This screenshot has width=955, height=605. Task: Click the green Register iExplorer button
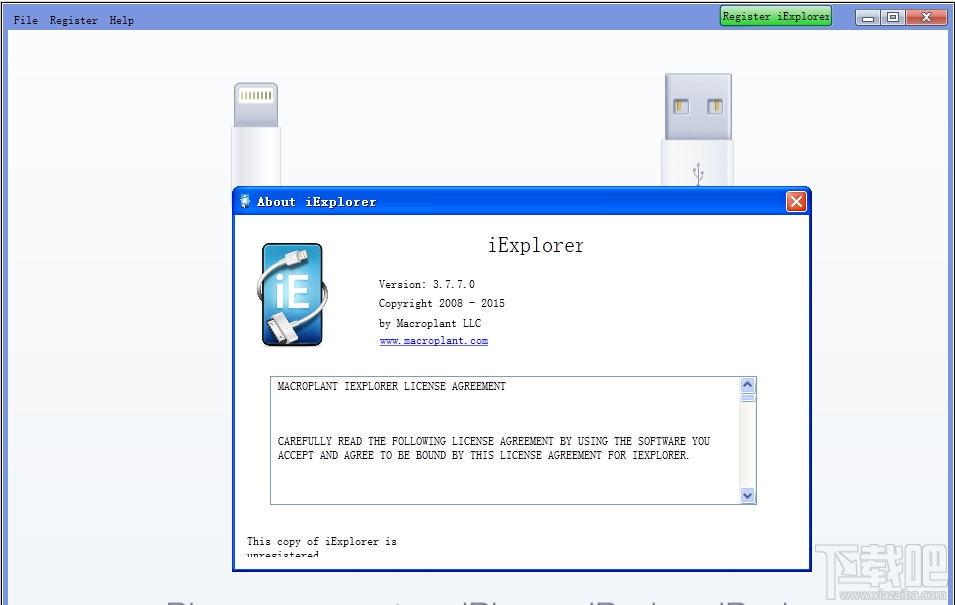pos(776,16)
